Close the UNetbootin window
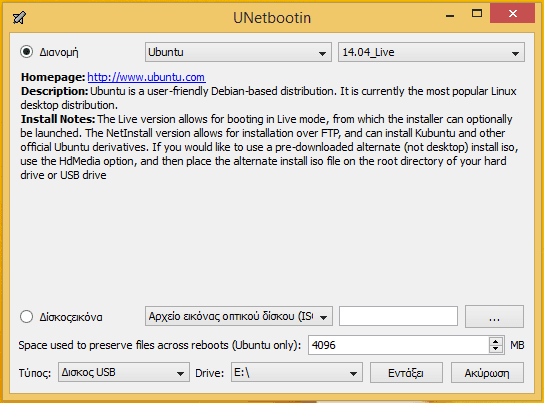The width and height of the screenshot is (544, 403). pos(512,14)
